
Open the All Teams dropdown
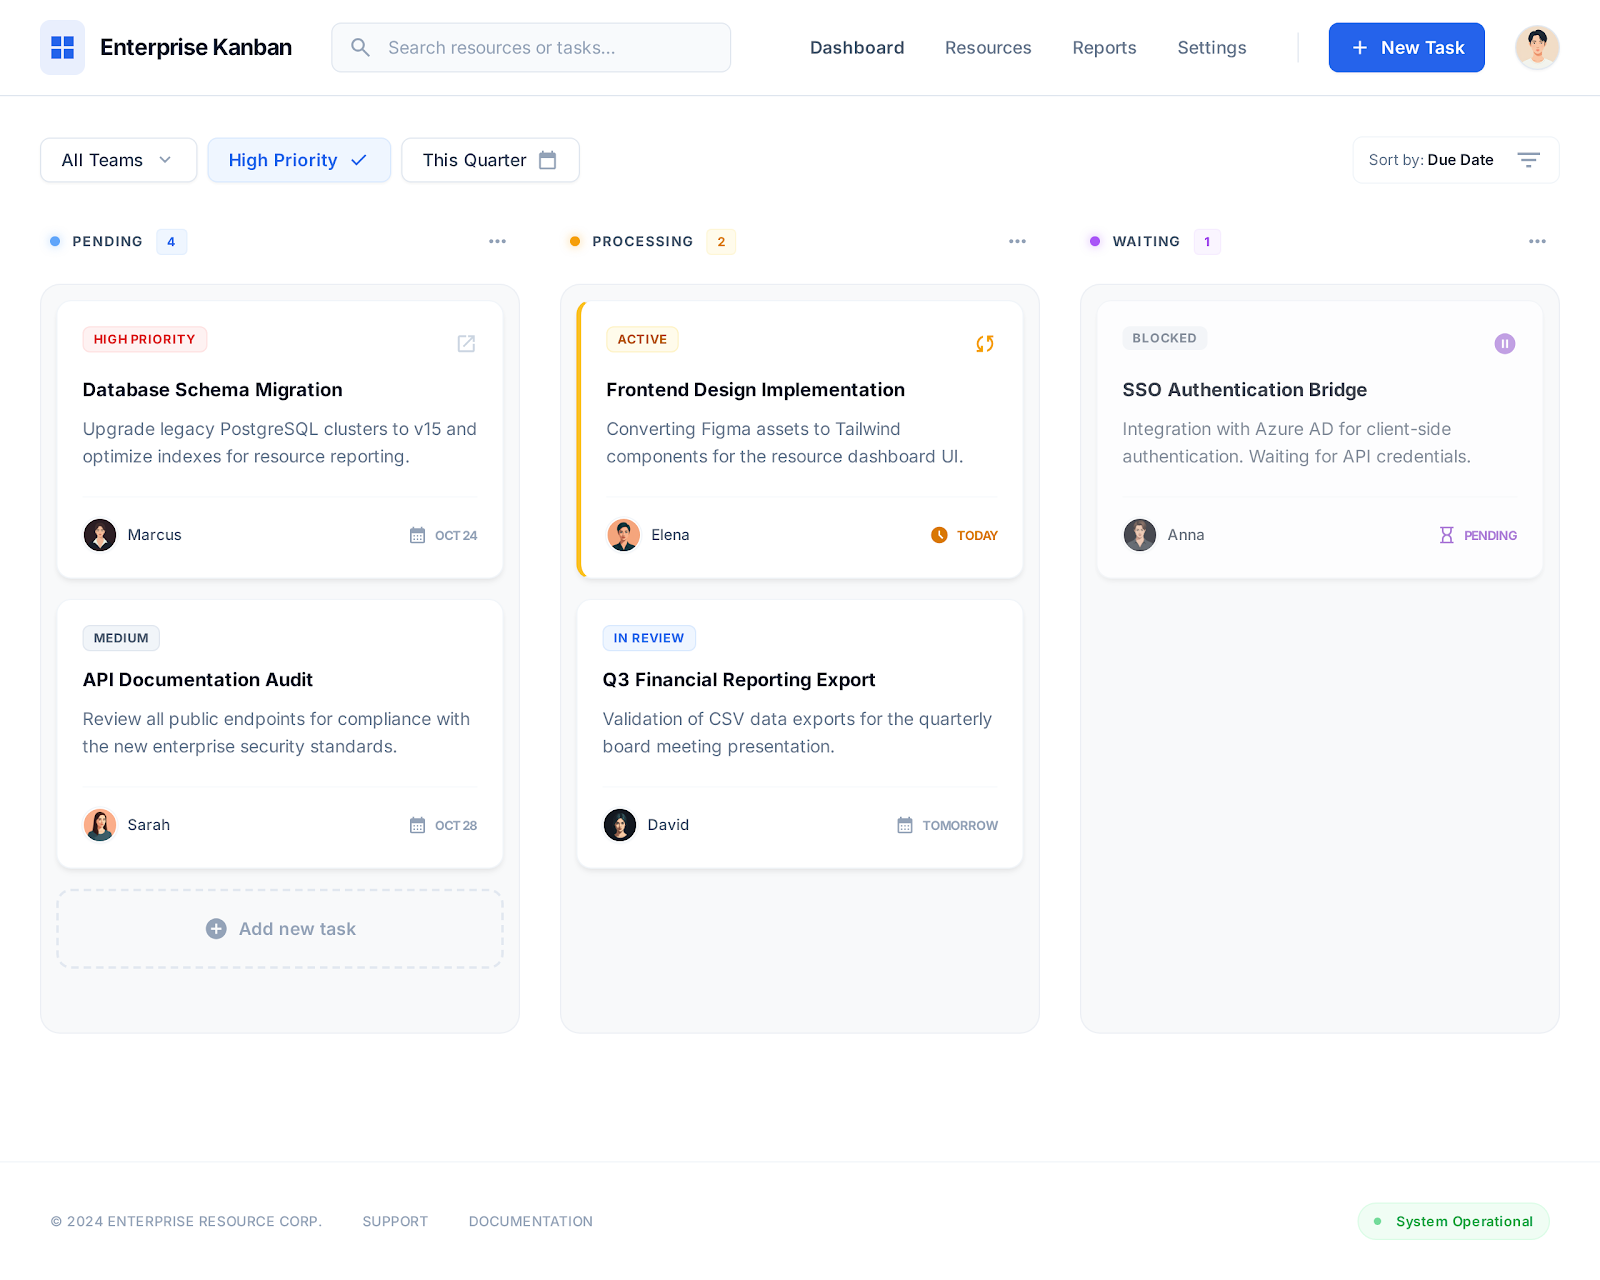point(117,159)
